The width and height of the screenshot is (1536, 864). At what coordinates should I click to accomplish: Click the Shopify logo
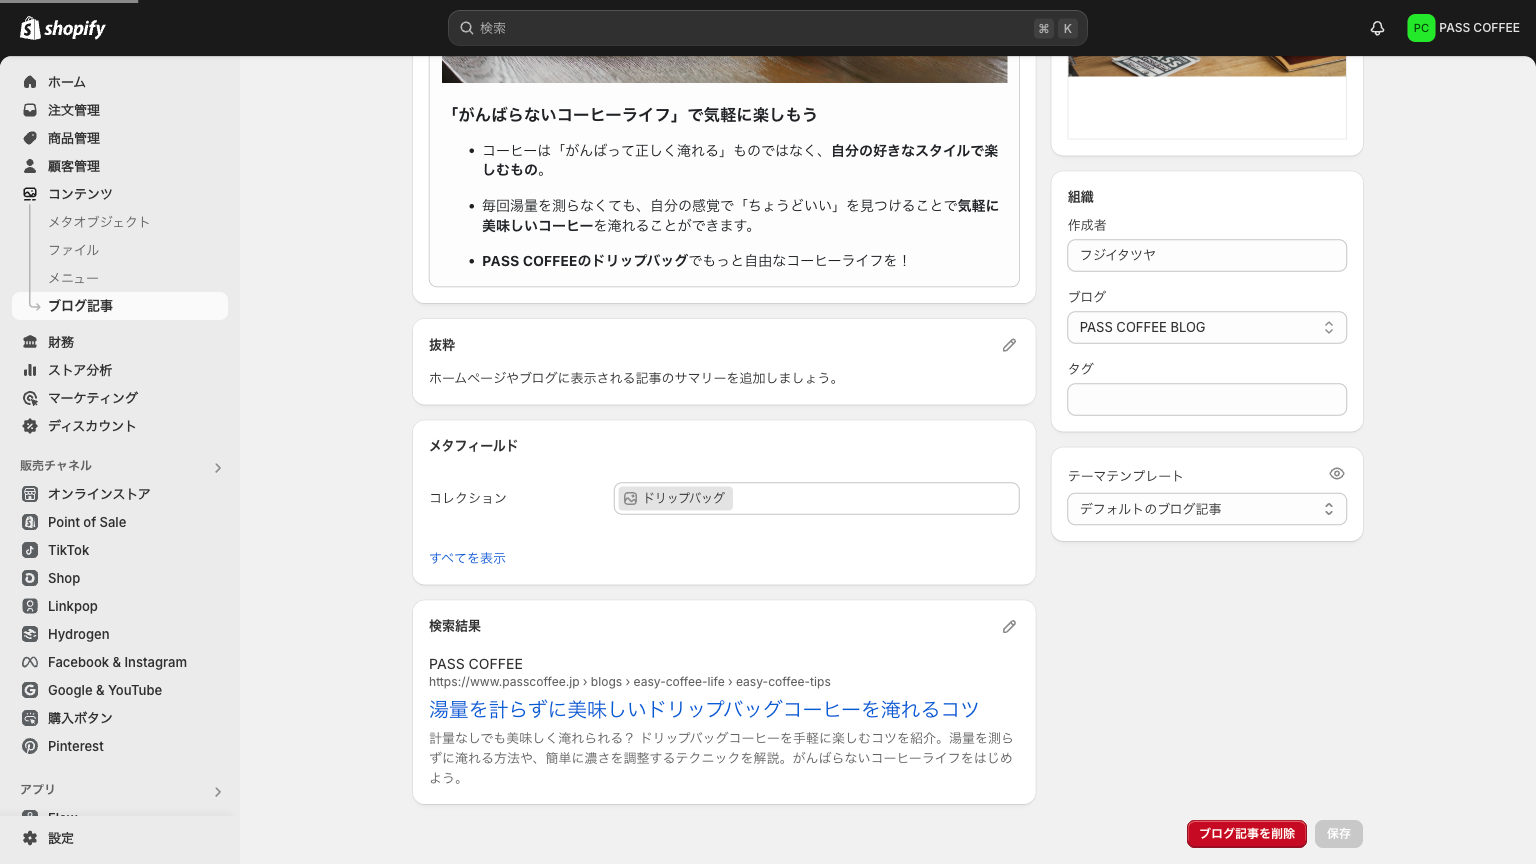63,28
